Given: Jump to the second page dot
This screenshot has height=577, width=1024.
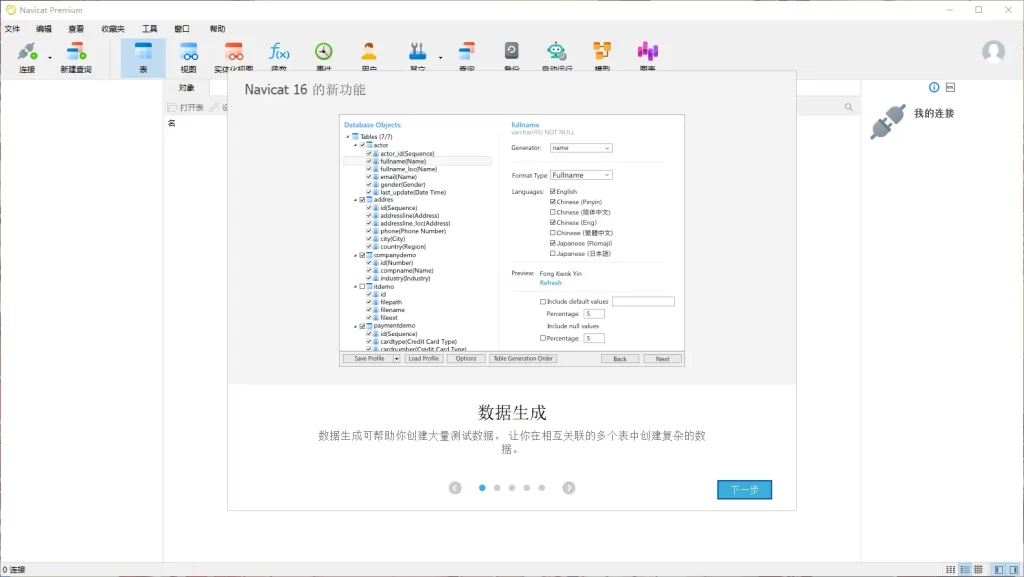Looking at the screenshot, I should [x=497, y=488].
